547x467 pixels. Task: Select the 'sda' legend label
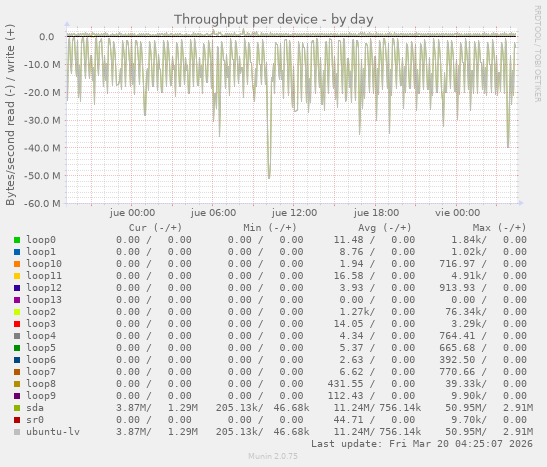coord(35,408)
